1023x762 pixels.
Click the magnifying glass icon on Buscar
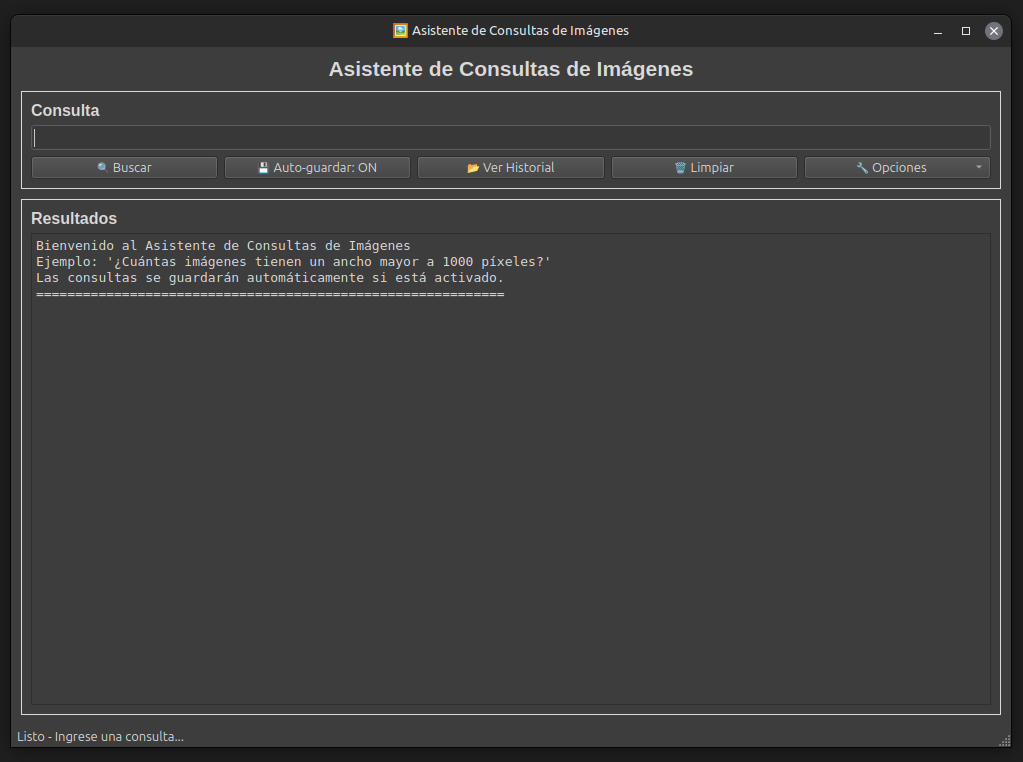point(102,168)
